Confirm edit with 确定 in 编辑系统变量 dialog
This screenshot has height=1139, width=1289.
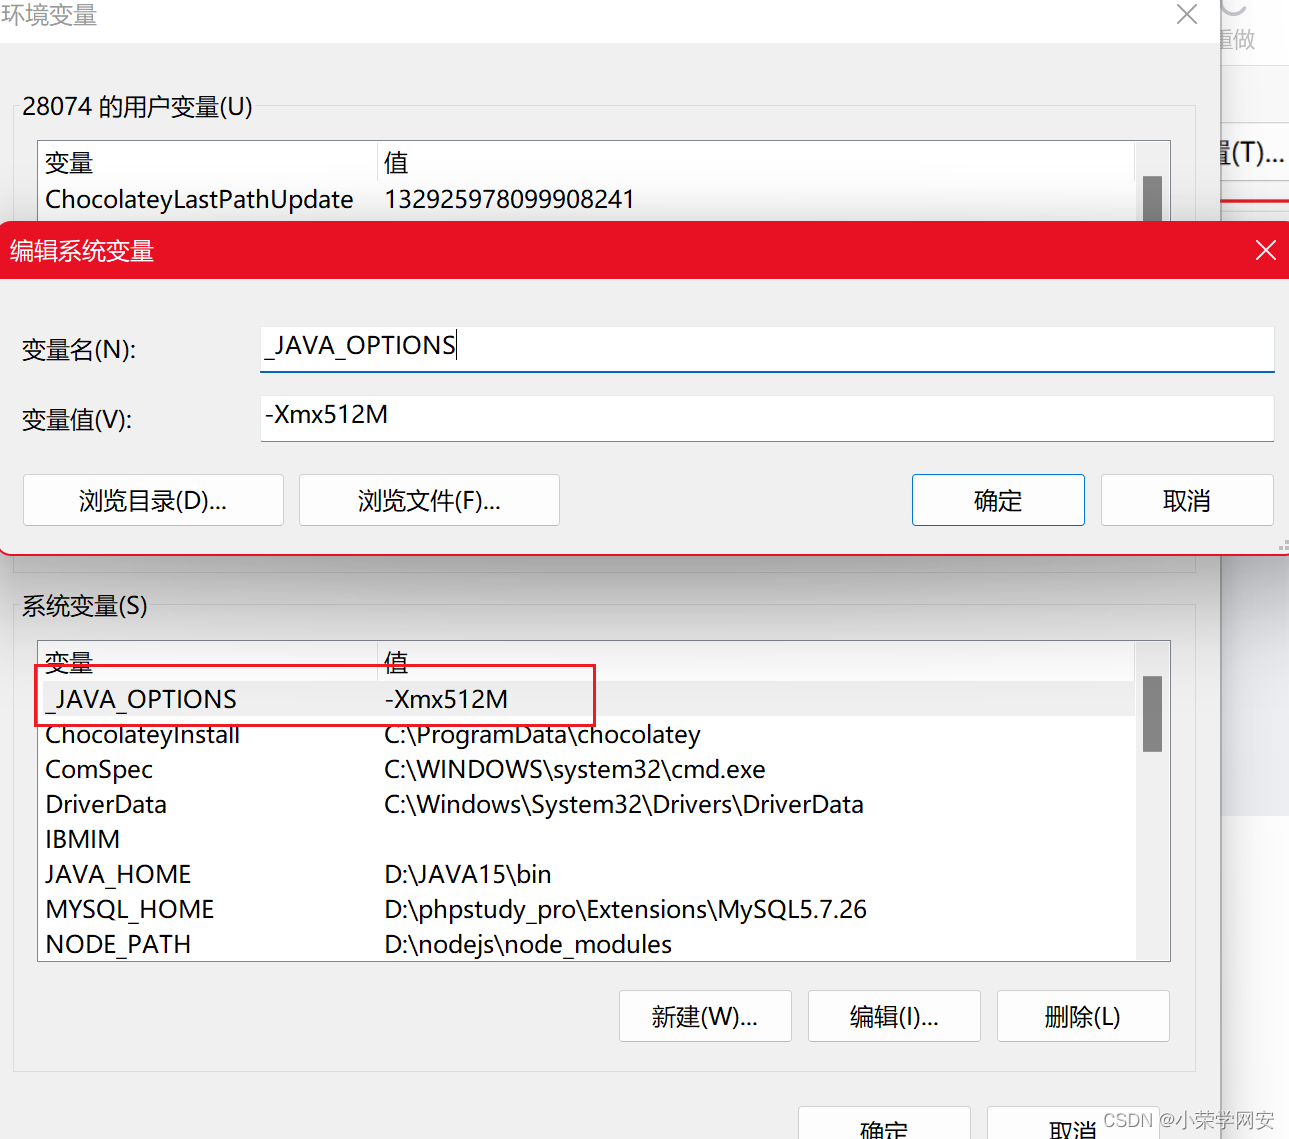998,500
